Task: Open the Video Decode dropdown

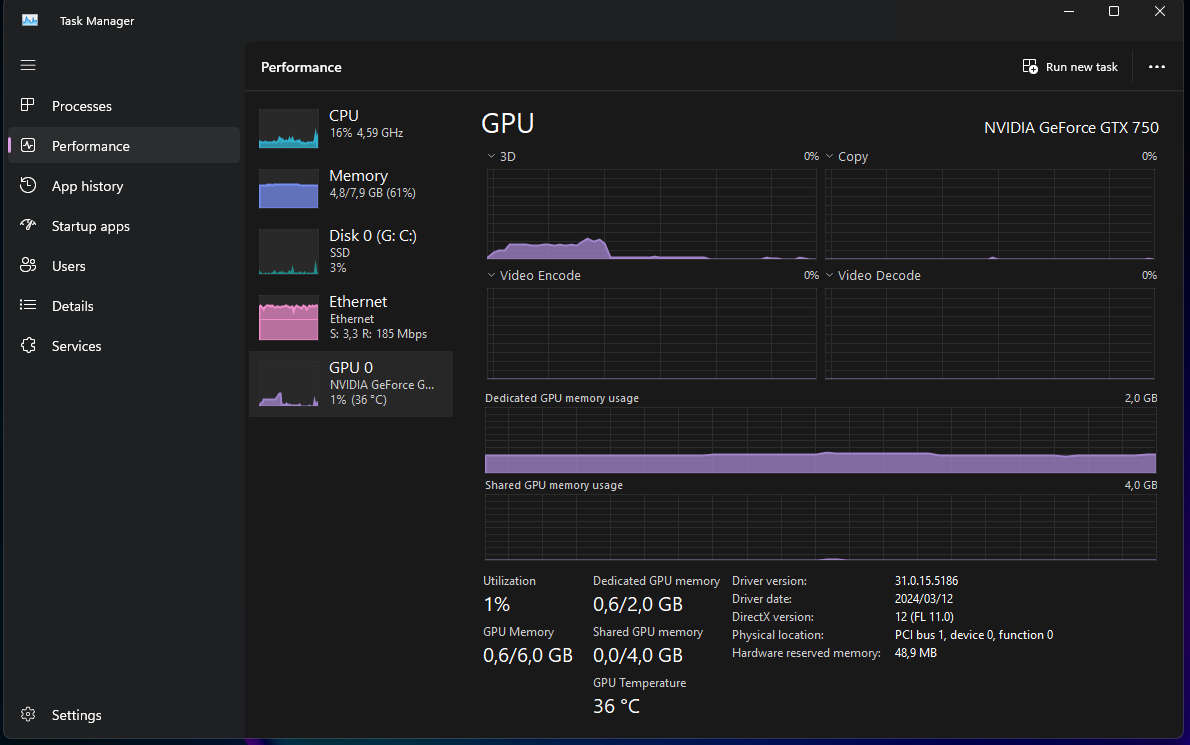Action: point(828,275)
